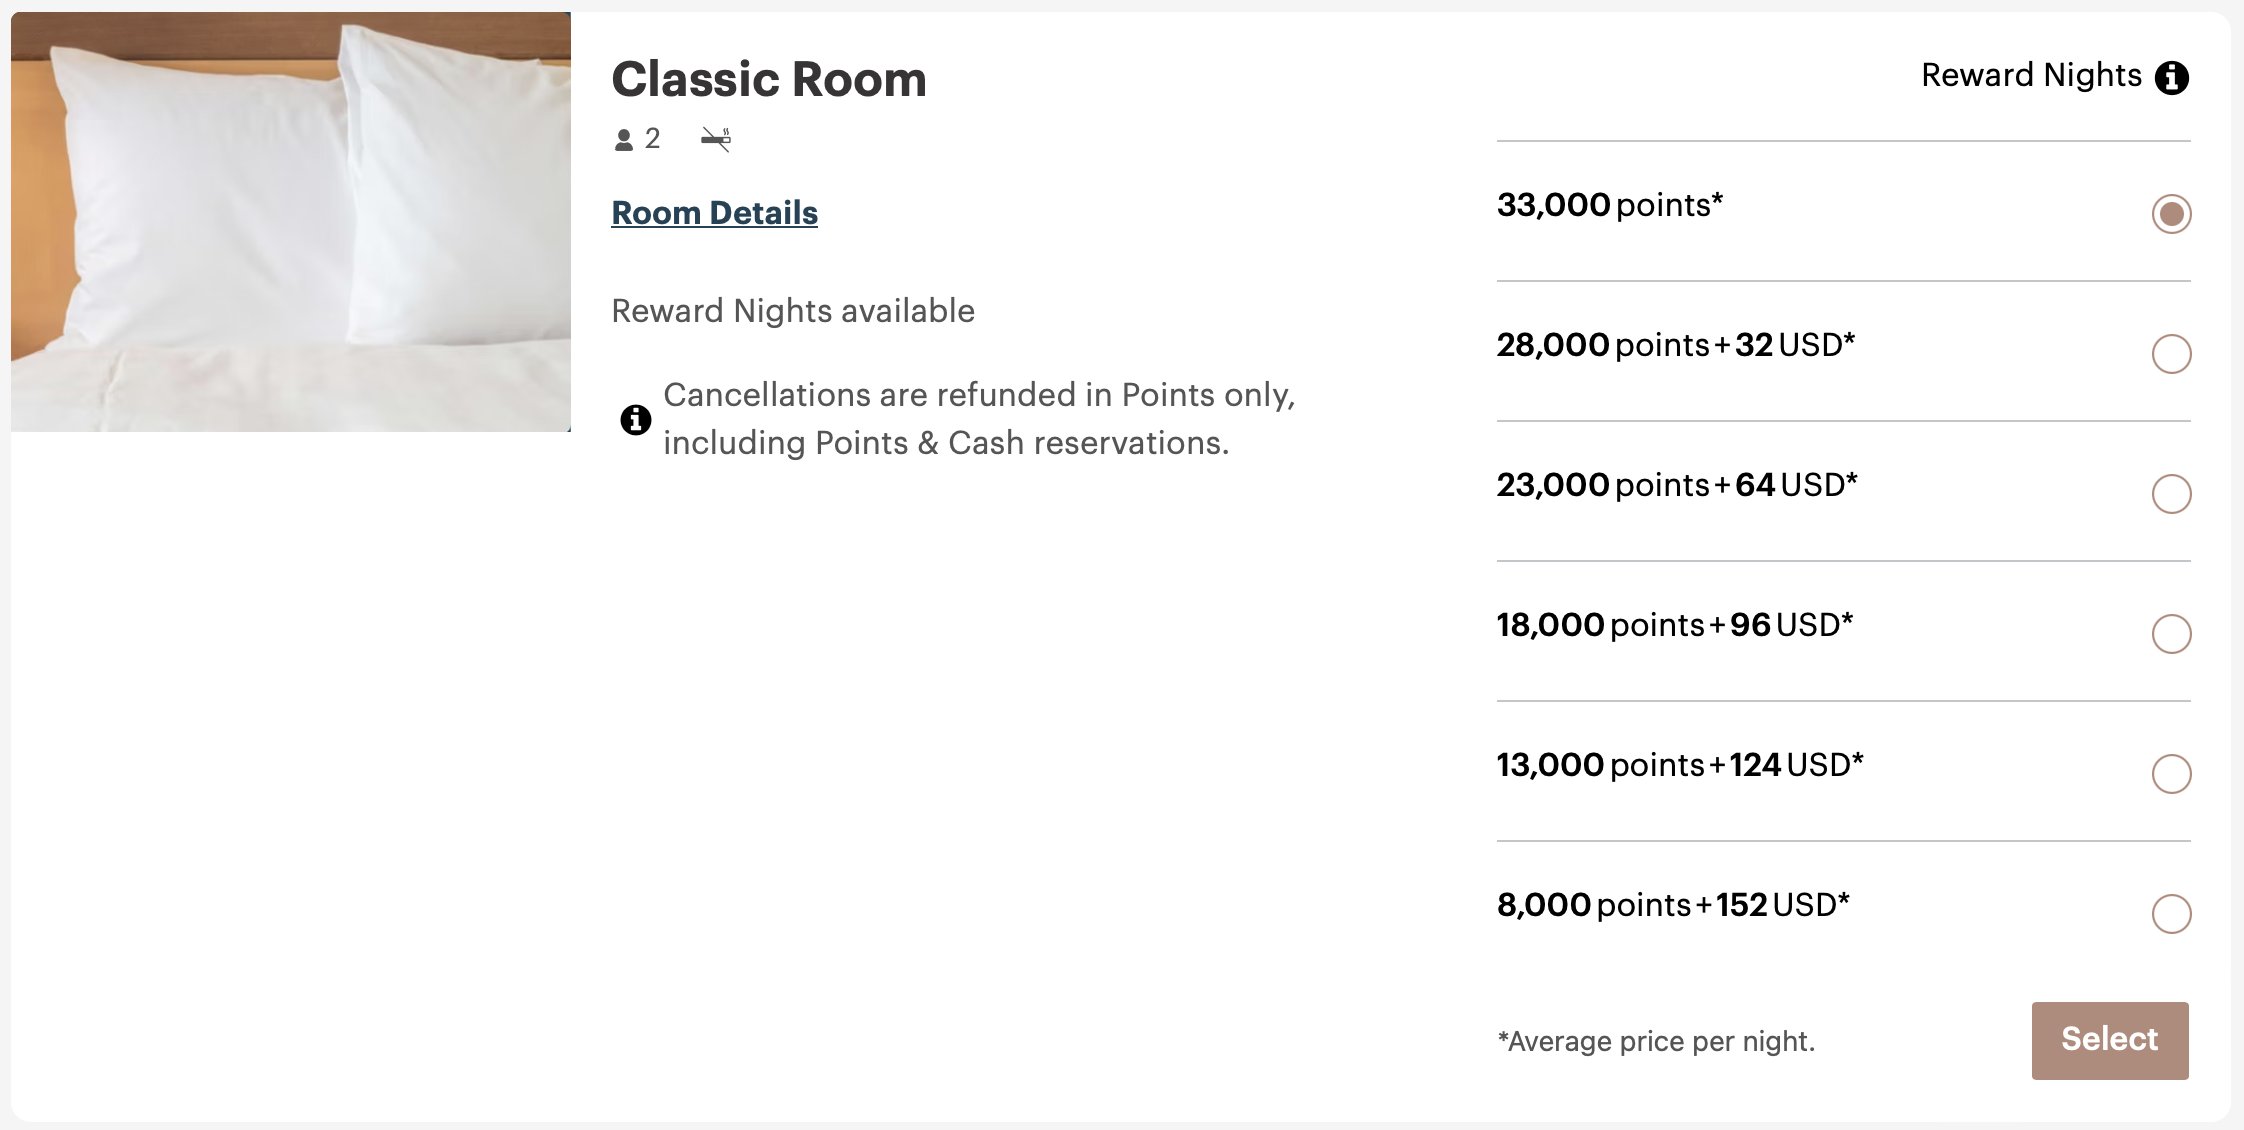The height and width of the screenshot is (1130, 2244).
Task: Open the Room Details link
Action: tap(714, 213)
